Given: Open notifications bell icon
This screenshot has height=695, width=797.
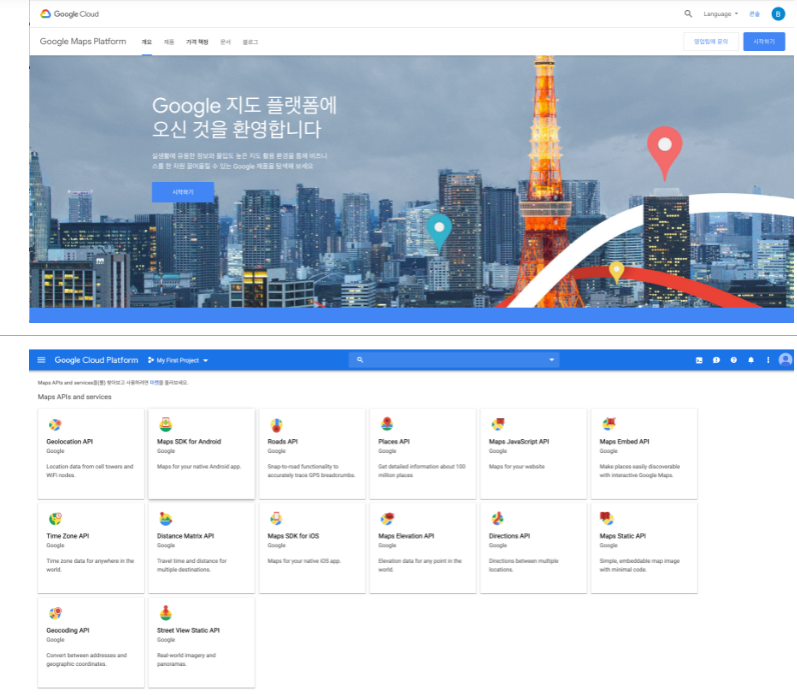Looking at the screenshot, I should (751, 360).
